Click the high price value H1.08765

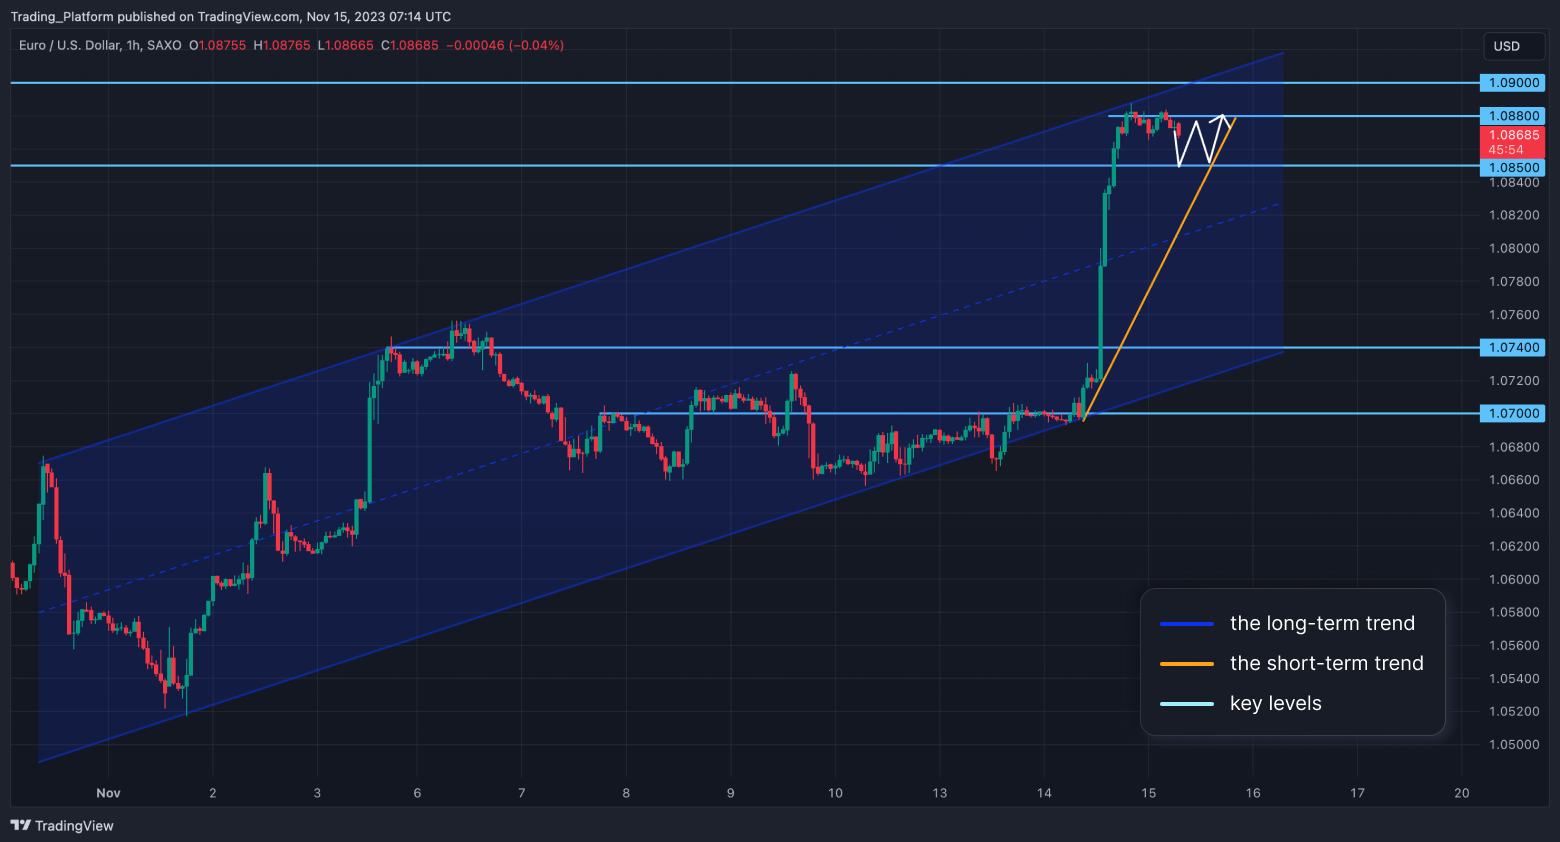tap(282, 45)
